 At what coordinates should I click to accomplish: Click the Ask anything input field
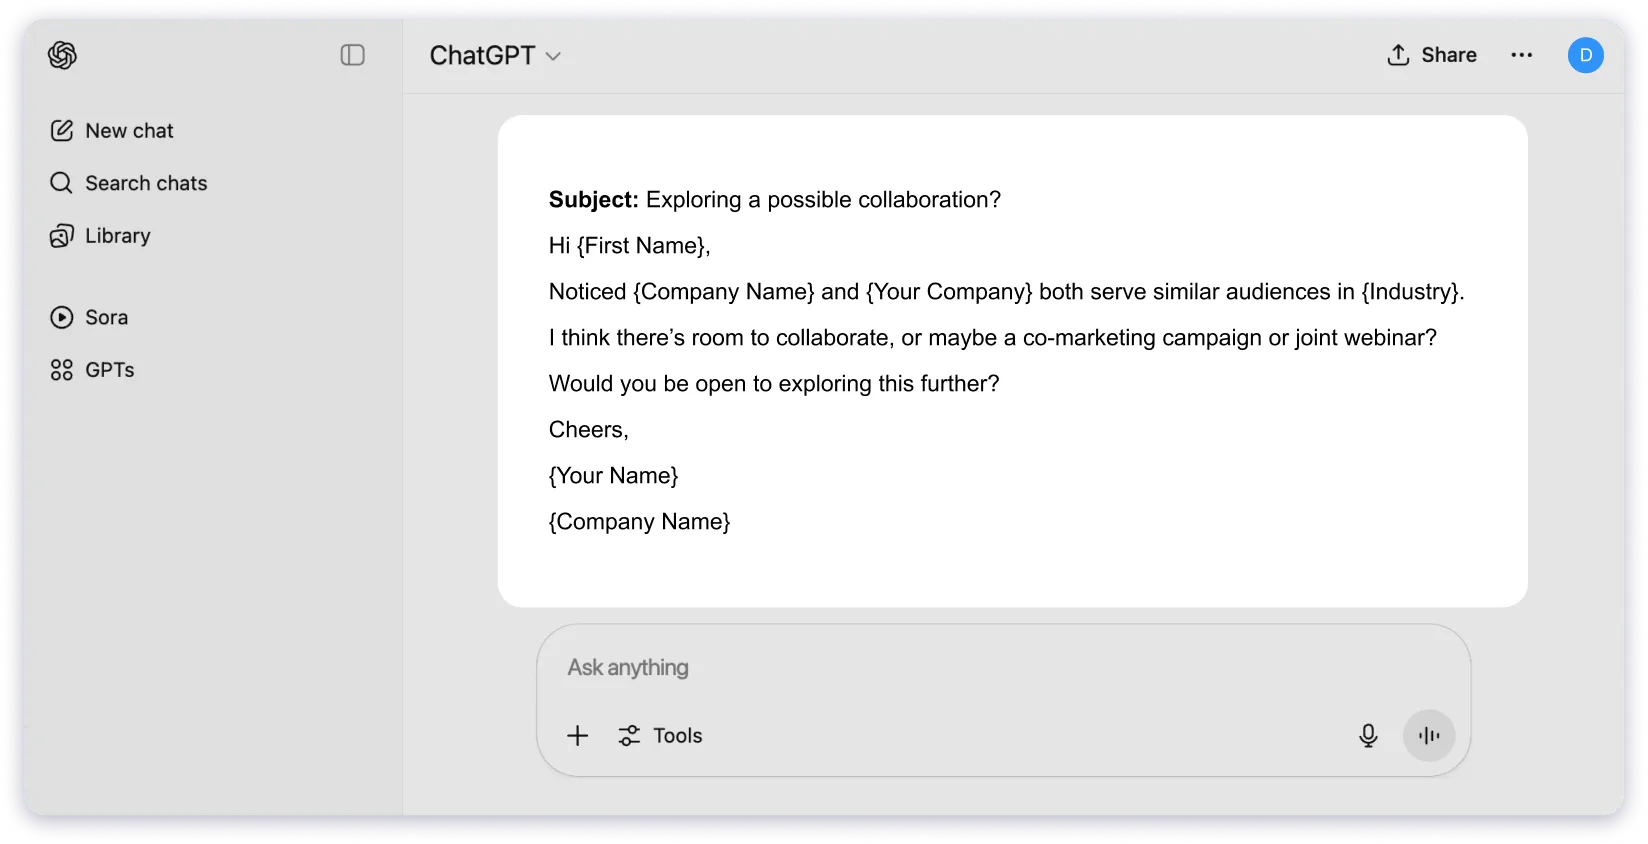900,667
